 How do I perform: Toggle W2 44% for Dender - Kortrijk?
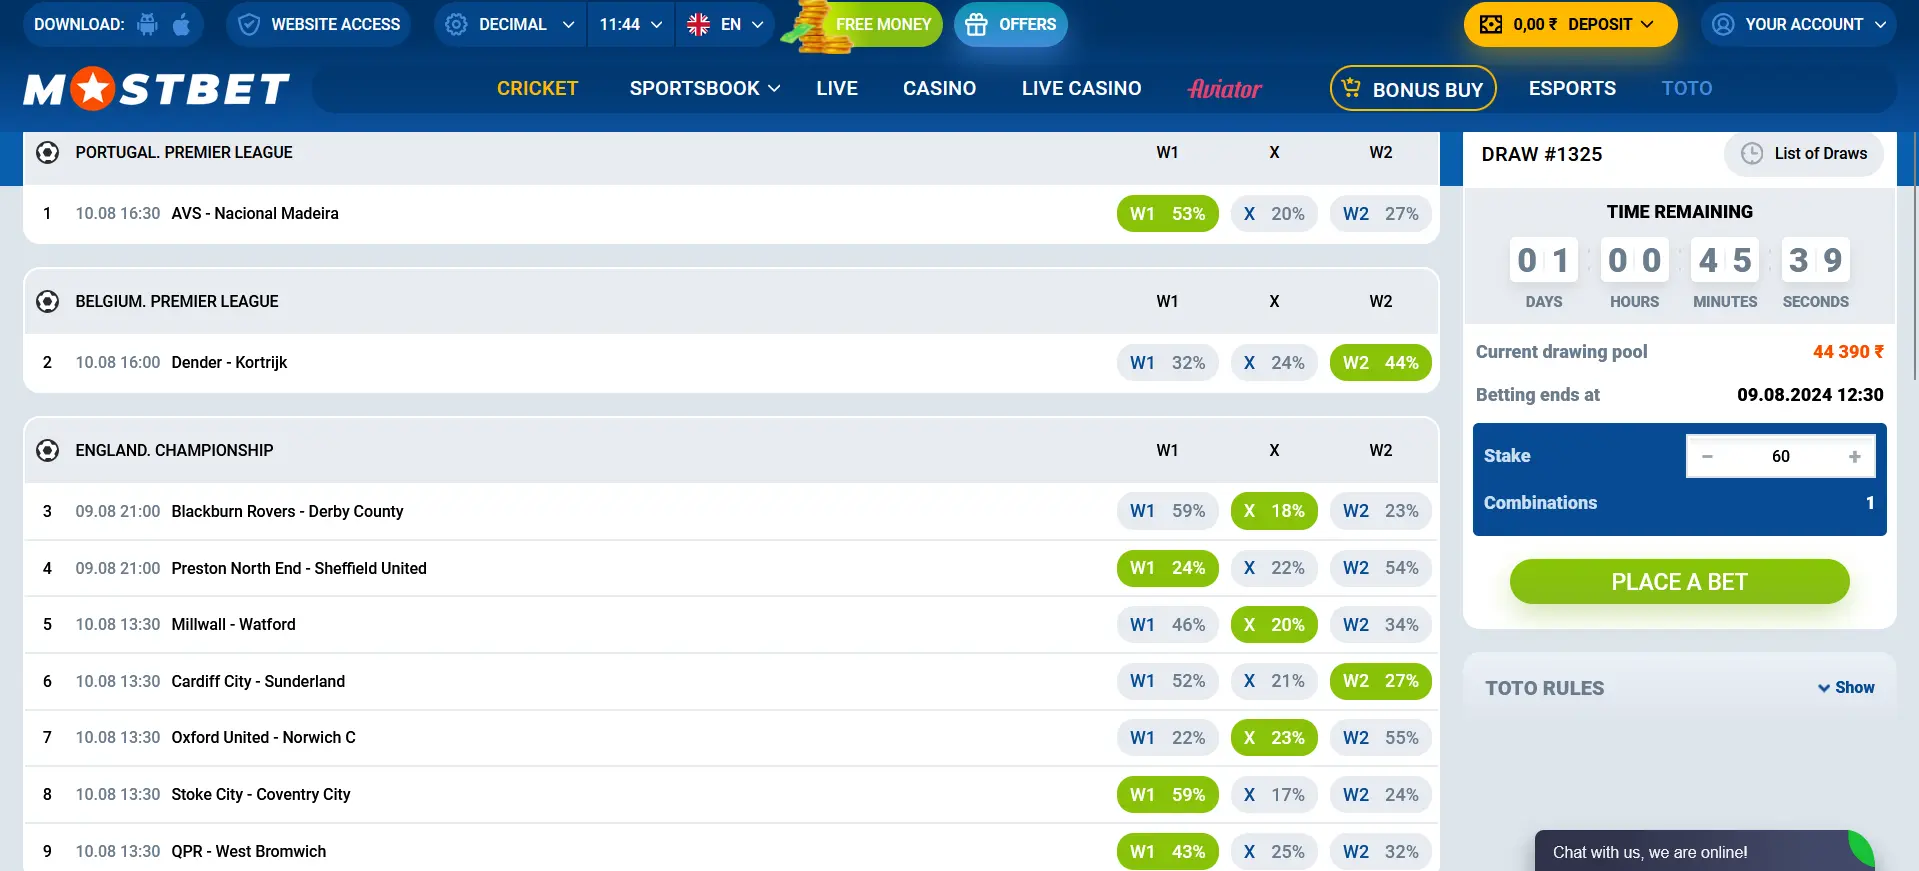click(1381, 363)
